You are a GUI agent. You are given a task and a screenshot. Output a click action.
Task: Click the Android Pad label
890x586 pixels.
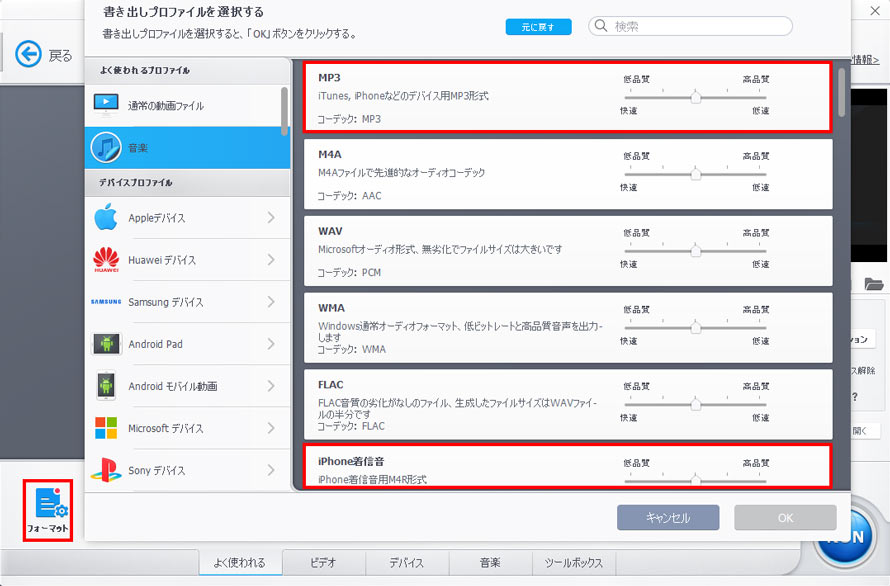(x=156, y=344)
